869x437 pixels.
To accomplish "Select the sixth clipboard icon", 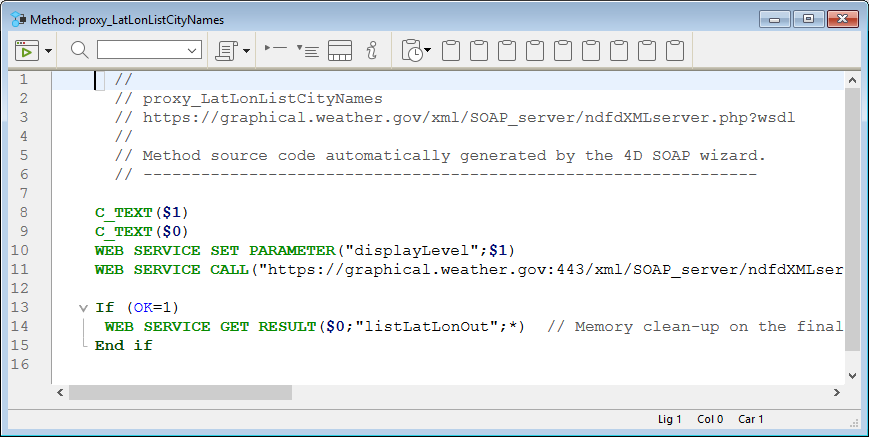I will [591, 50].
